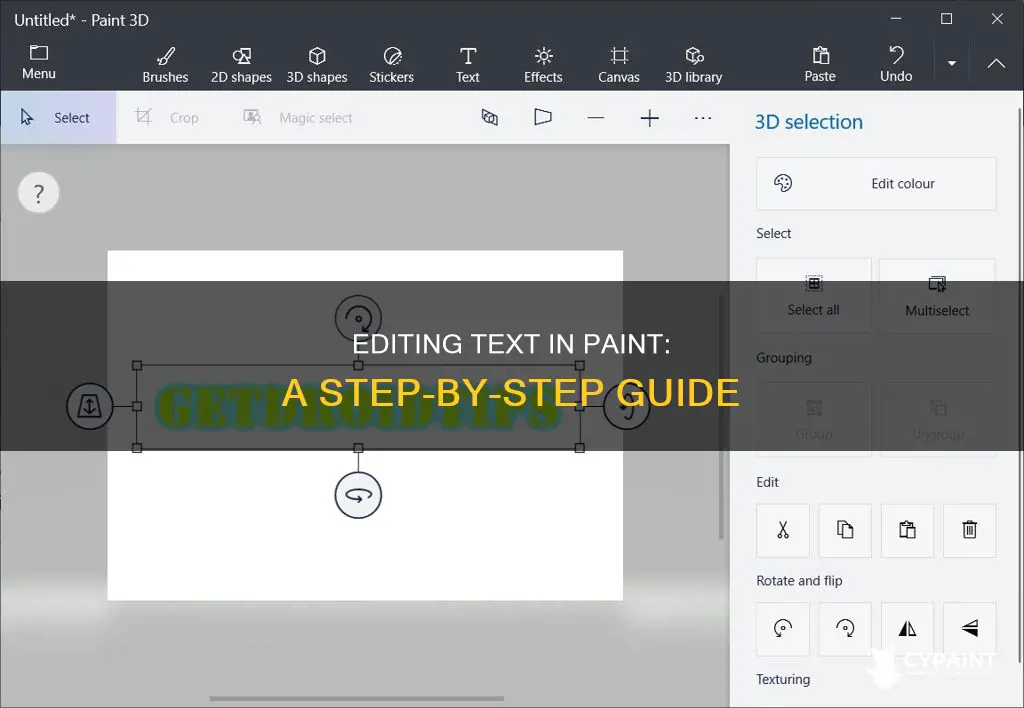Click Edit colour button
Image resolution: width=1024 pixels, height=708 pixels.
tap(876, 184)
